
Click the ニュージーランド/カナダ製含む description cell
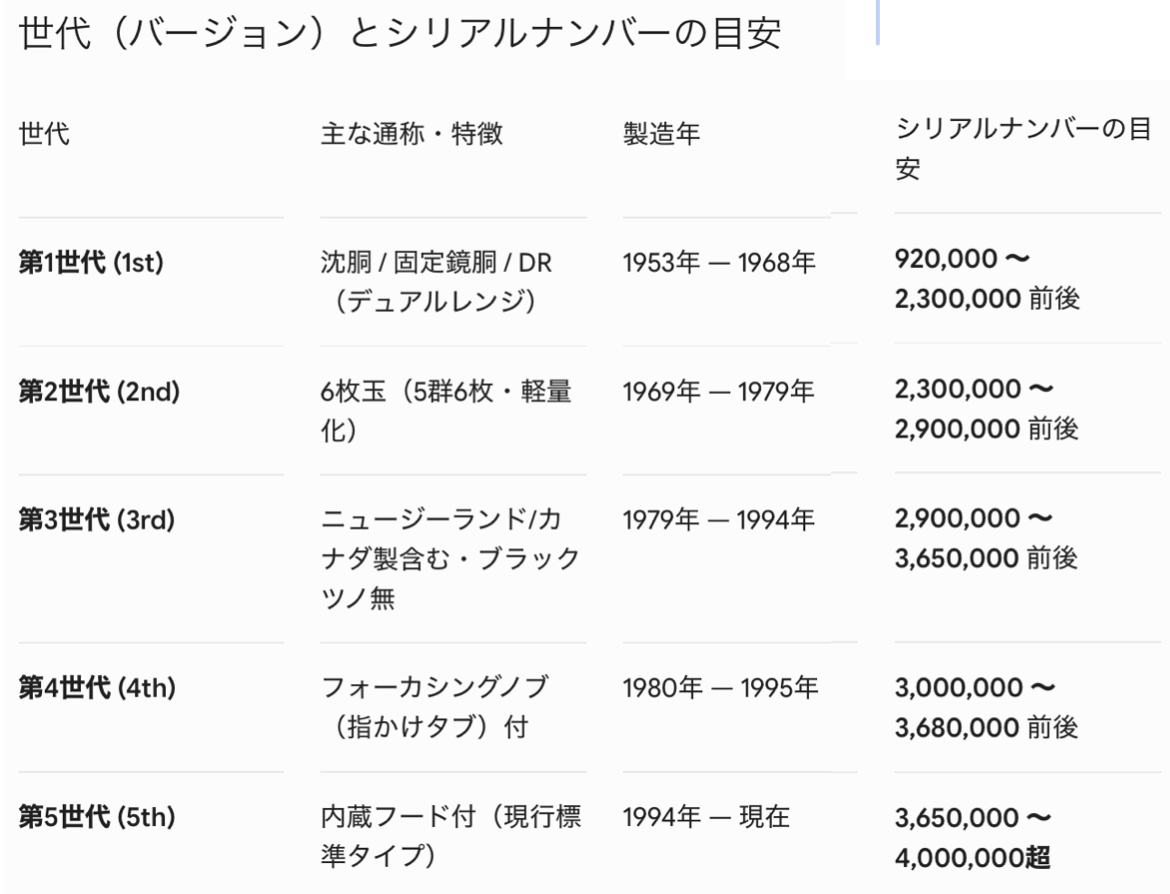click(450, 558)
